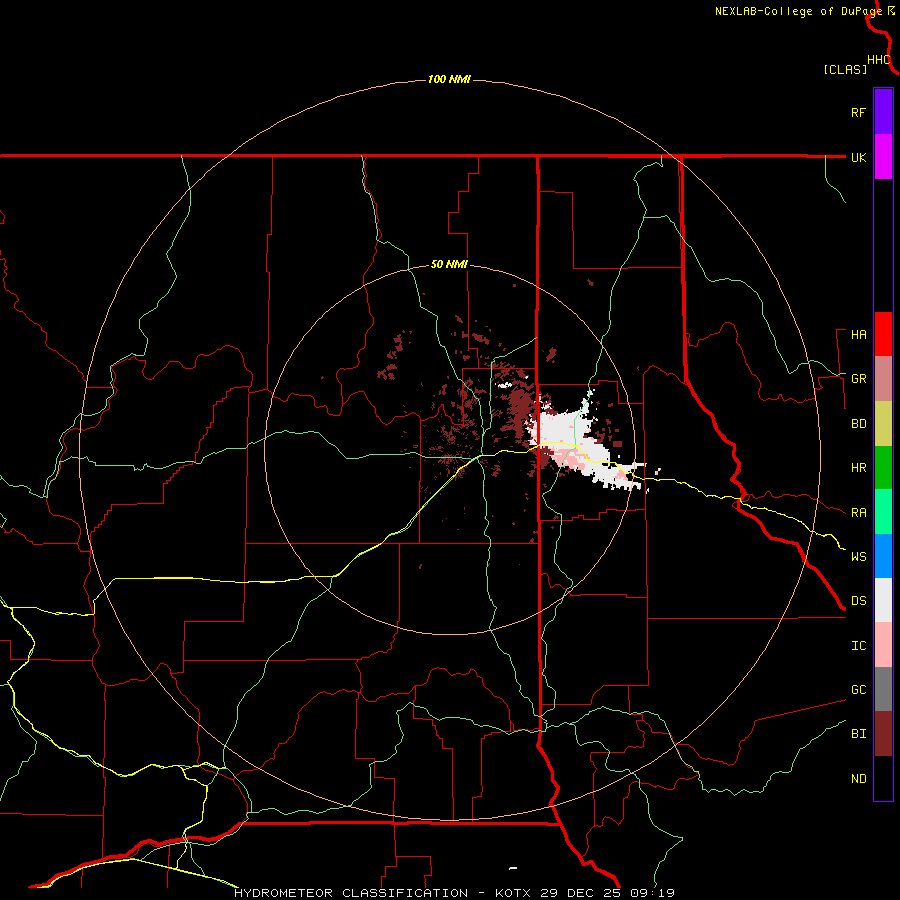Click the gray GC legend swatch
Viewport: 900px width, 900px height.
883,689
